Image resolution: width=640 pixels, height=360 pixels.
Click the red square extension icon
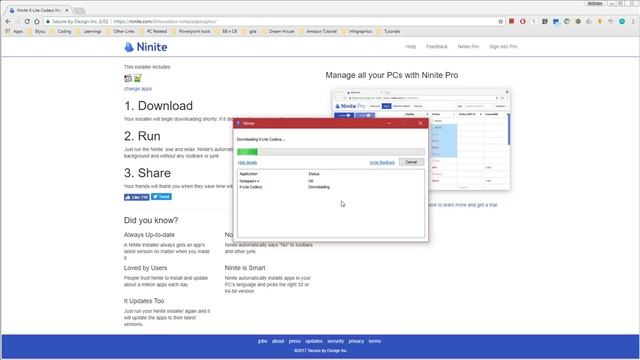511,21
